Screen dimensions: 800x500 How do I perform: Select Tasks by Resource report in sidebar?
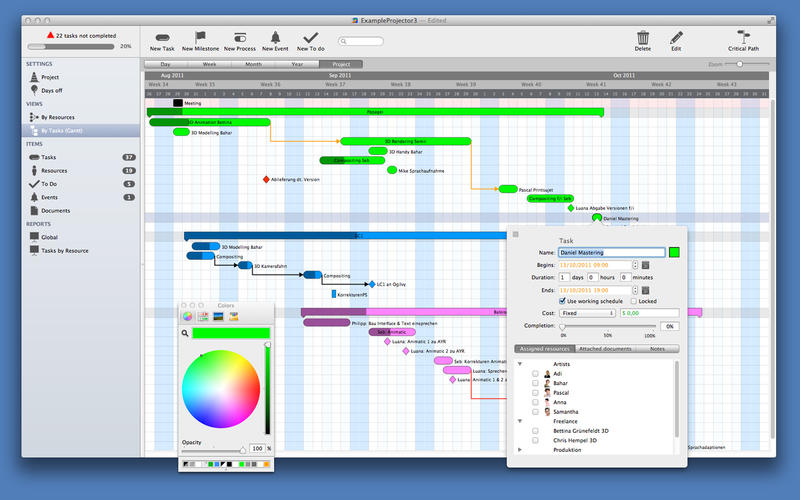point(64,250)
